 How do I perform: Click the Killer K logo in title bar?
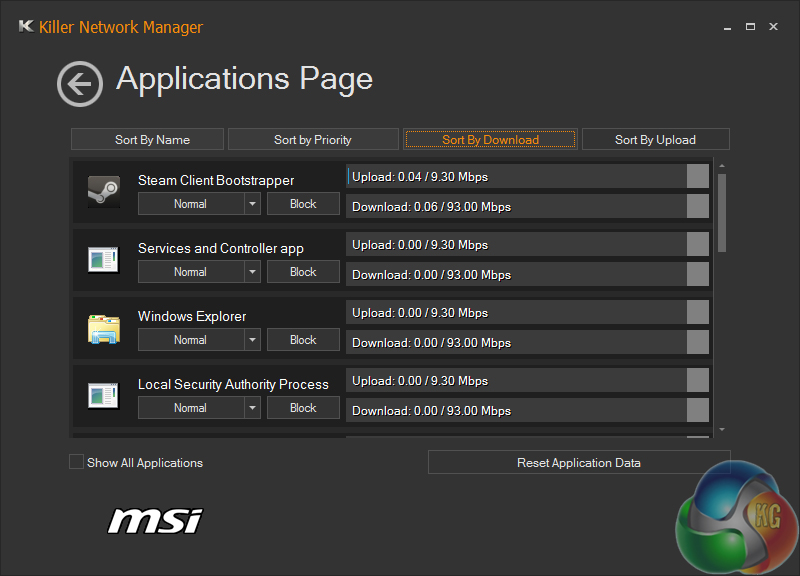point(26,27)
